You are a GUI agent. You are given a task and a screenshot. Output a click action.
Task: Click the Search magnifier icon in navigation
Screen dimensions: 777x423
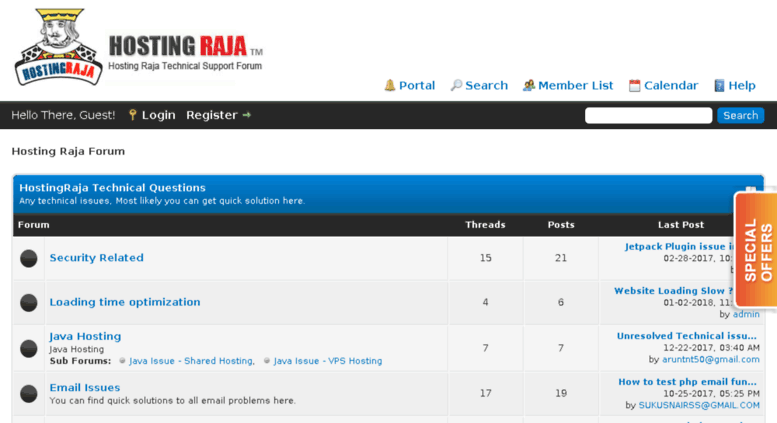[456, 86]
